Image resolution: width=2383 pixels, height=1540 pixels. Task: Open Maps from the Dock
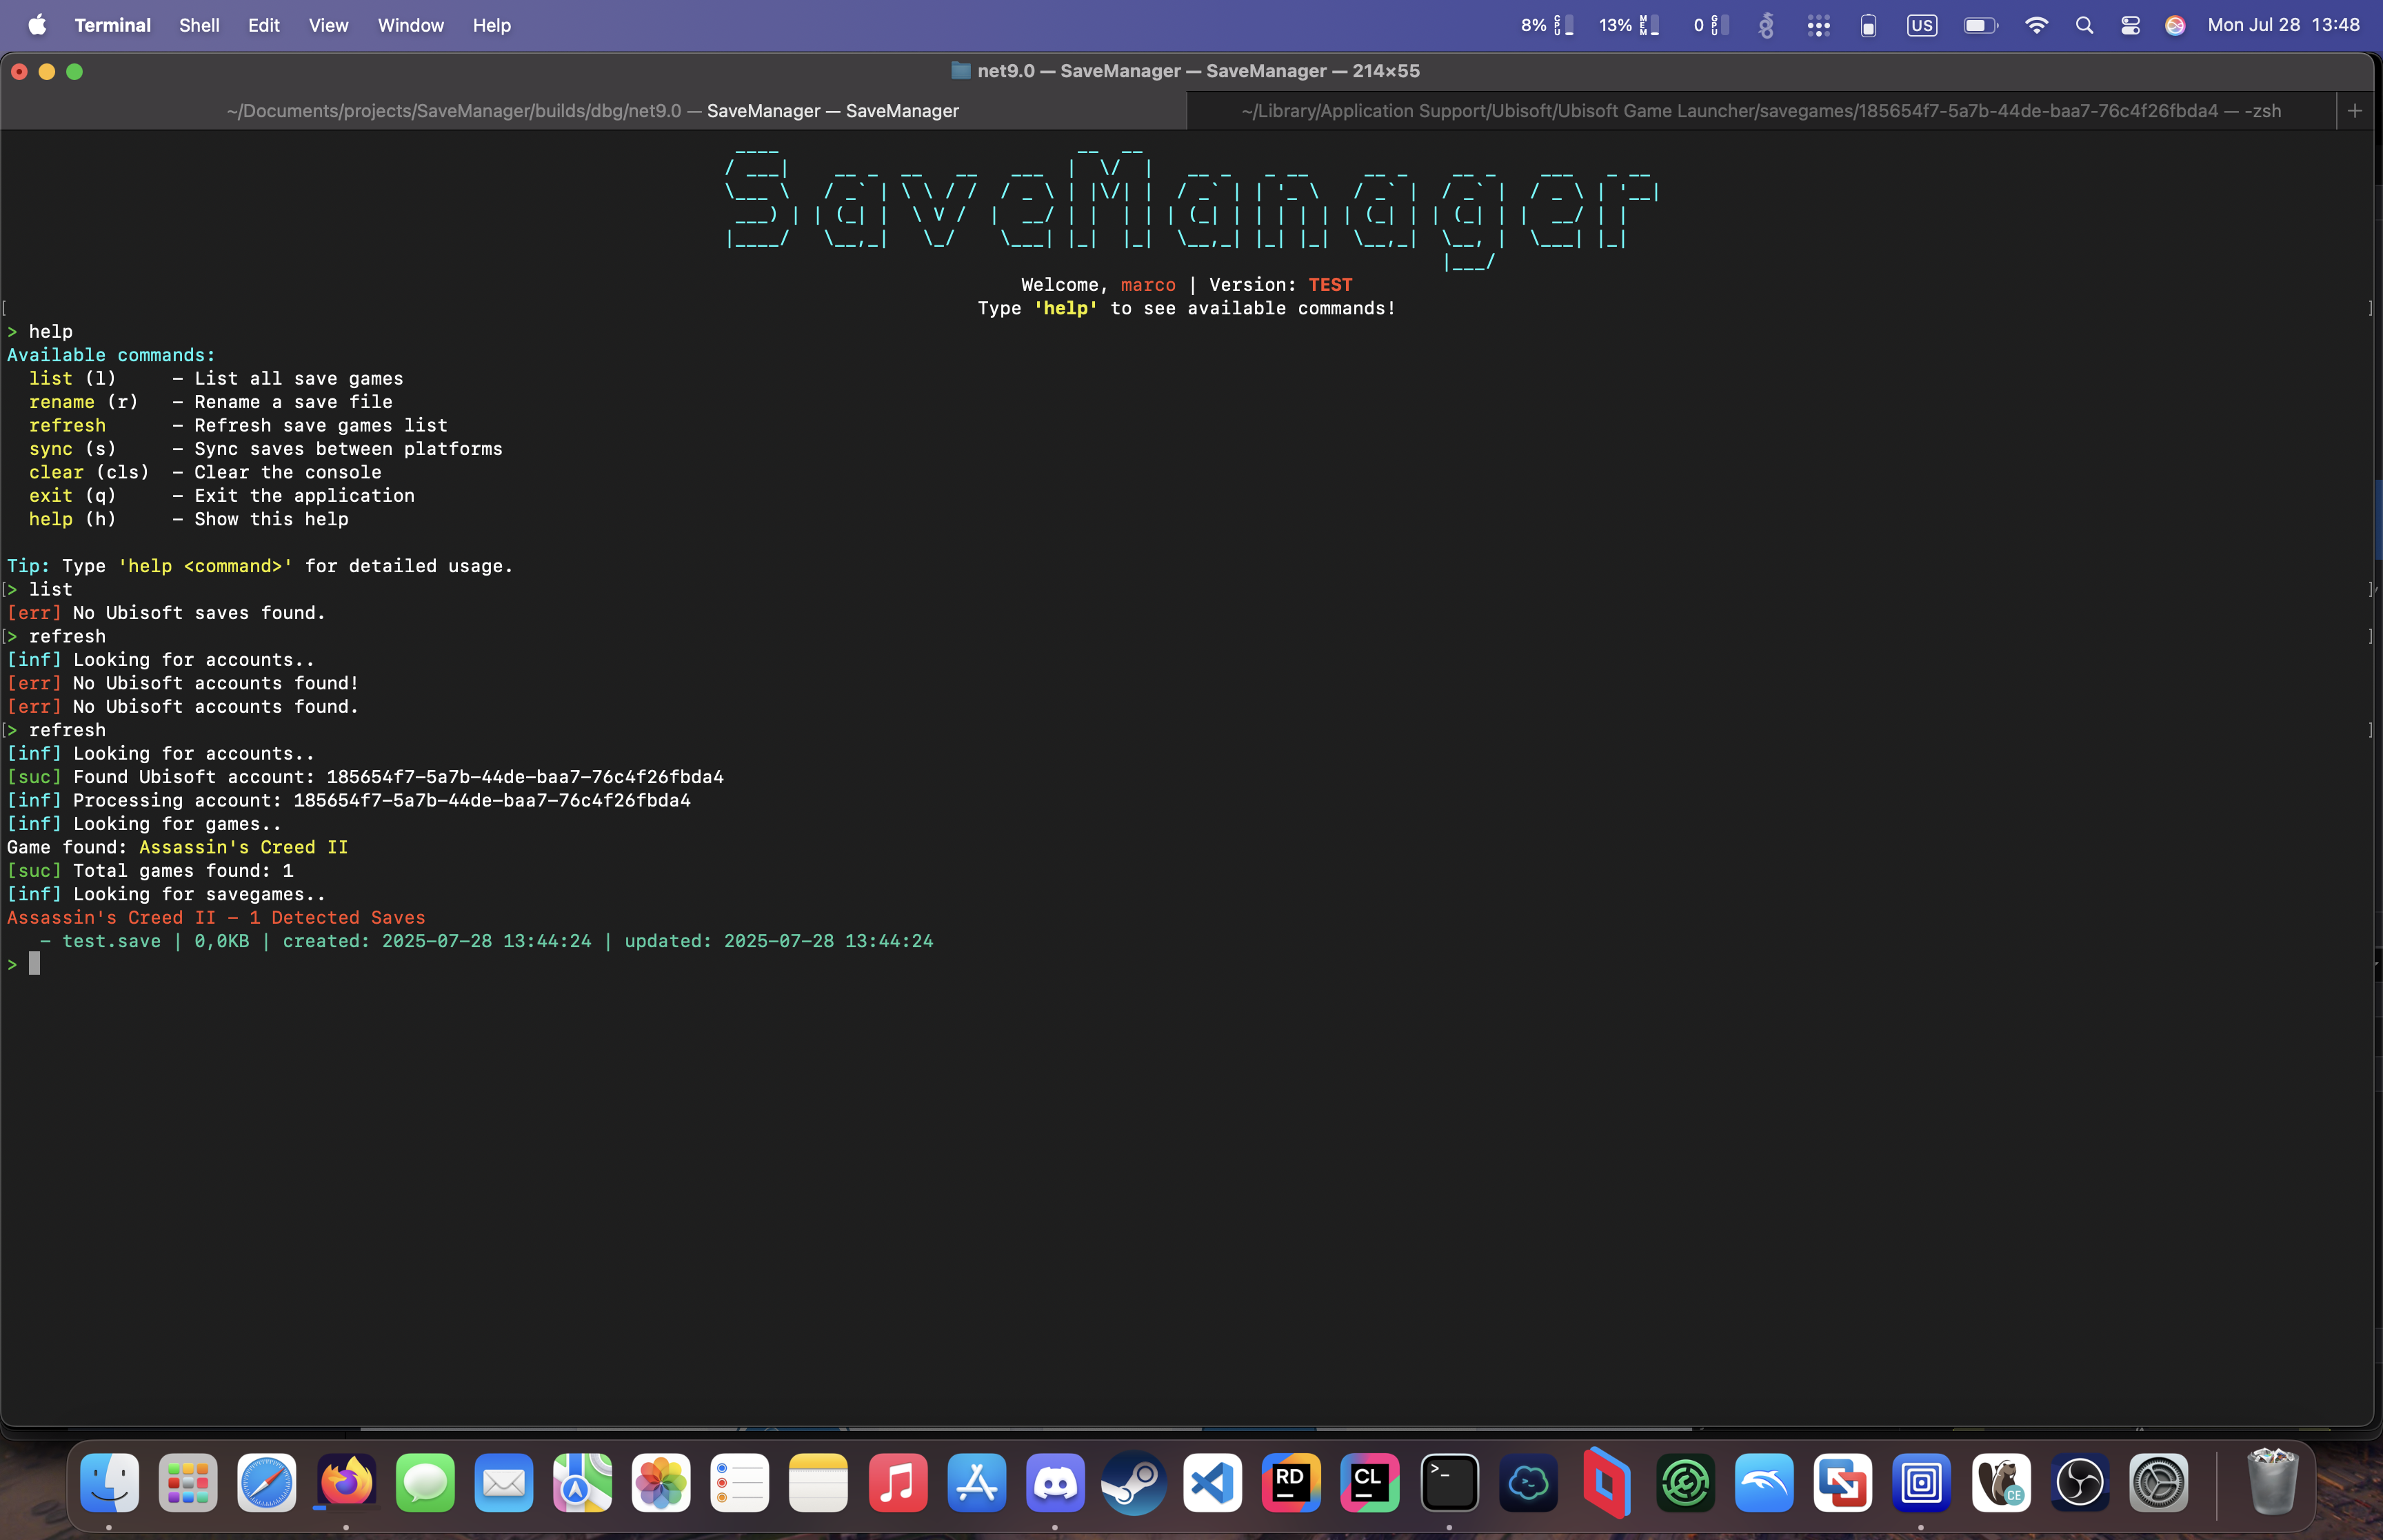(x=582, y=1482)
